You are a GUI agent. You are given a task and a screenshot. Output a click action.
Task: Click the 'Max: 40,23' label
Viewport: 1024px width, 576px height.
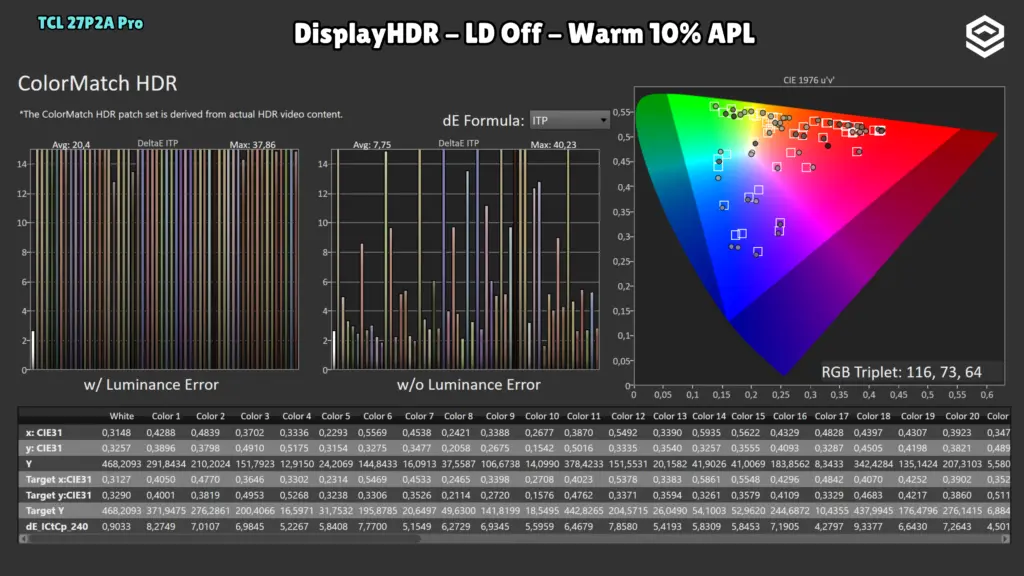coord(553,144)
